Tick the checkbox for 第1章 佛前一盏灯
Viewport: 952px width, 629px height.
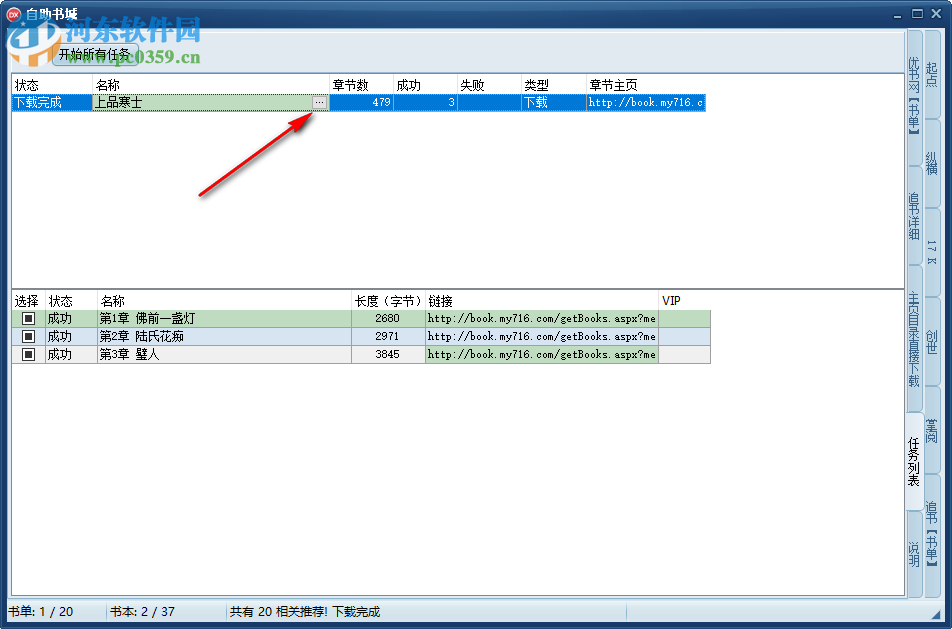pos(29,318)
